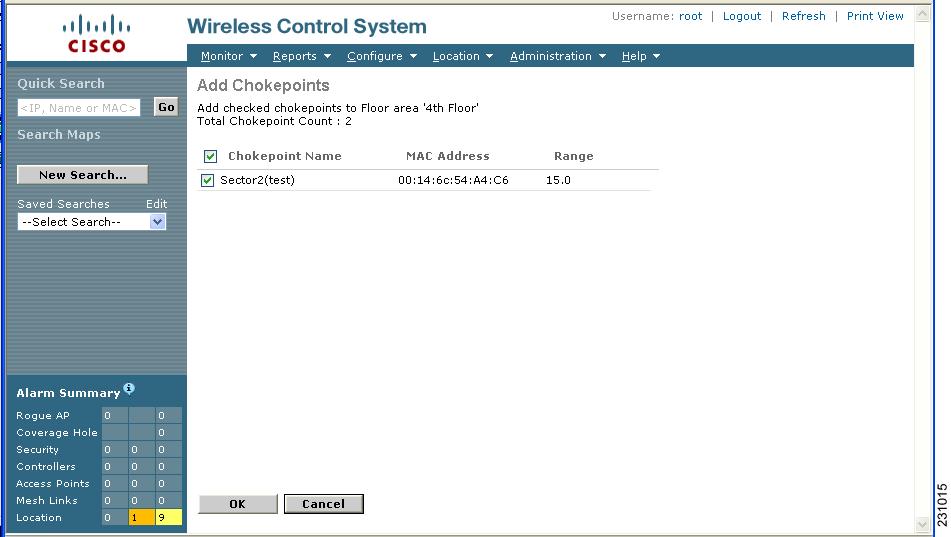Click the scrollbar up arrow
The height and width of the screenshot is (537, 951).
922,13
